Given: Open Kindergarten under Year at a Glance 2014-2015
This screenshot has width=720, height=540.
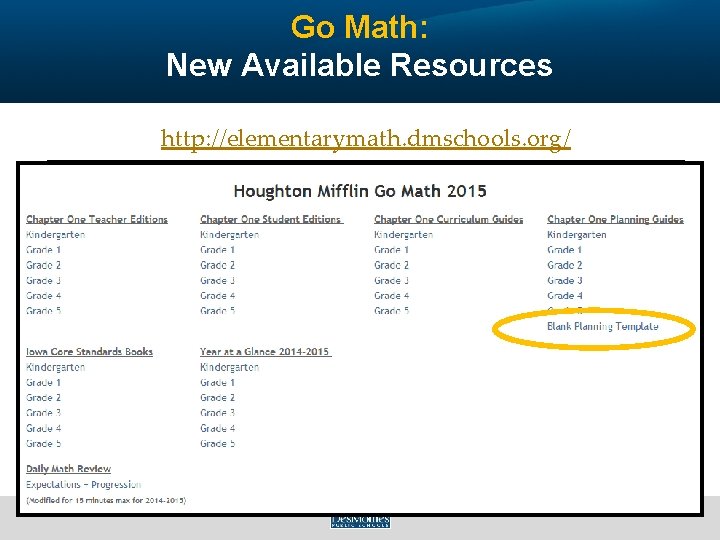Looking at the screenshot, I should [x=230, y=367].
